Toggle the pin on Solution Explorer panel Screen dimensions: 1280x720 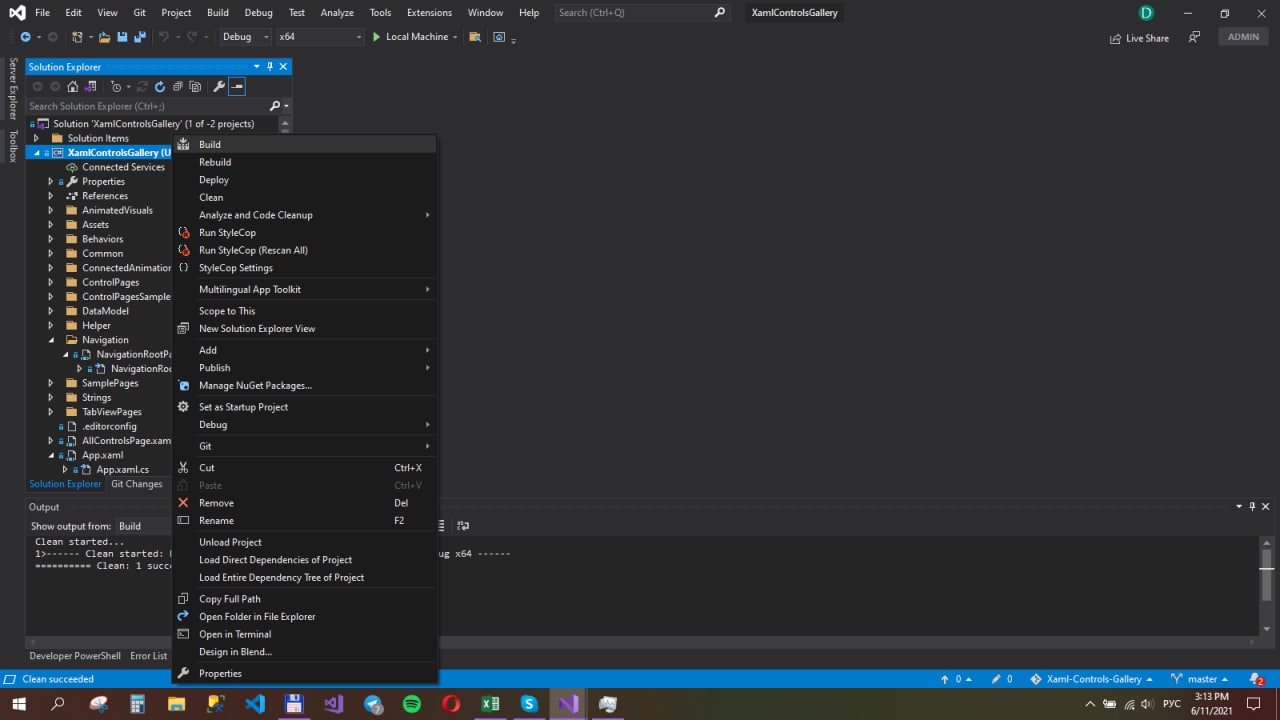click(x=270, y=67)
